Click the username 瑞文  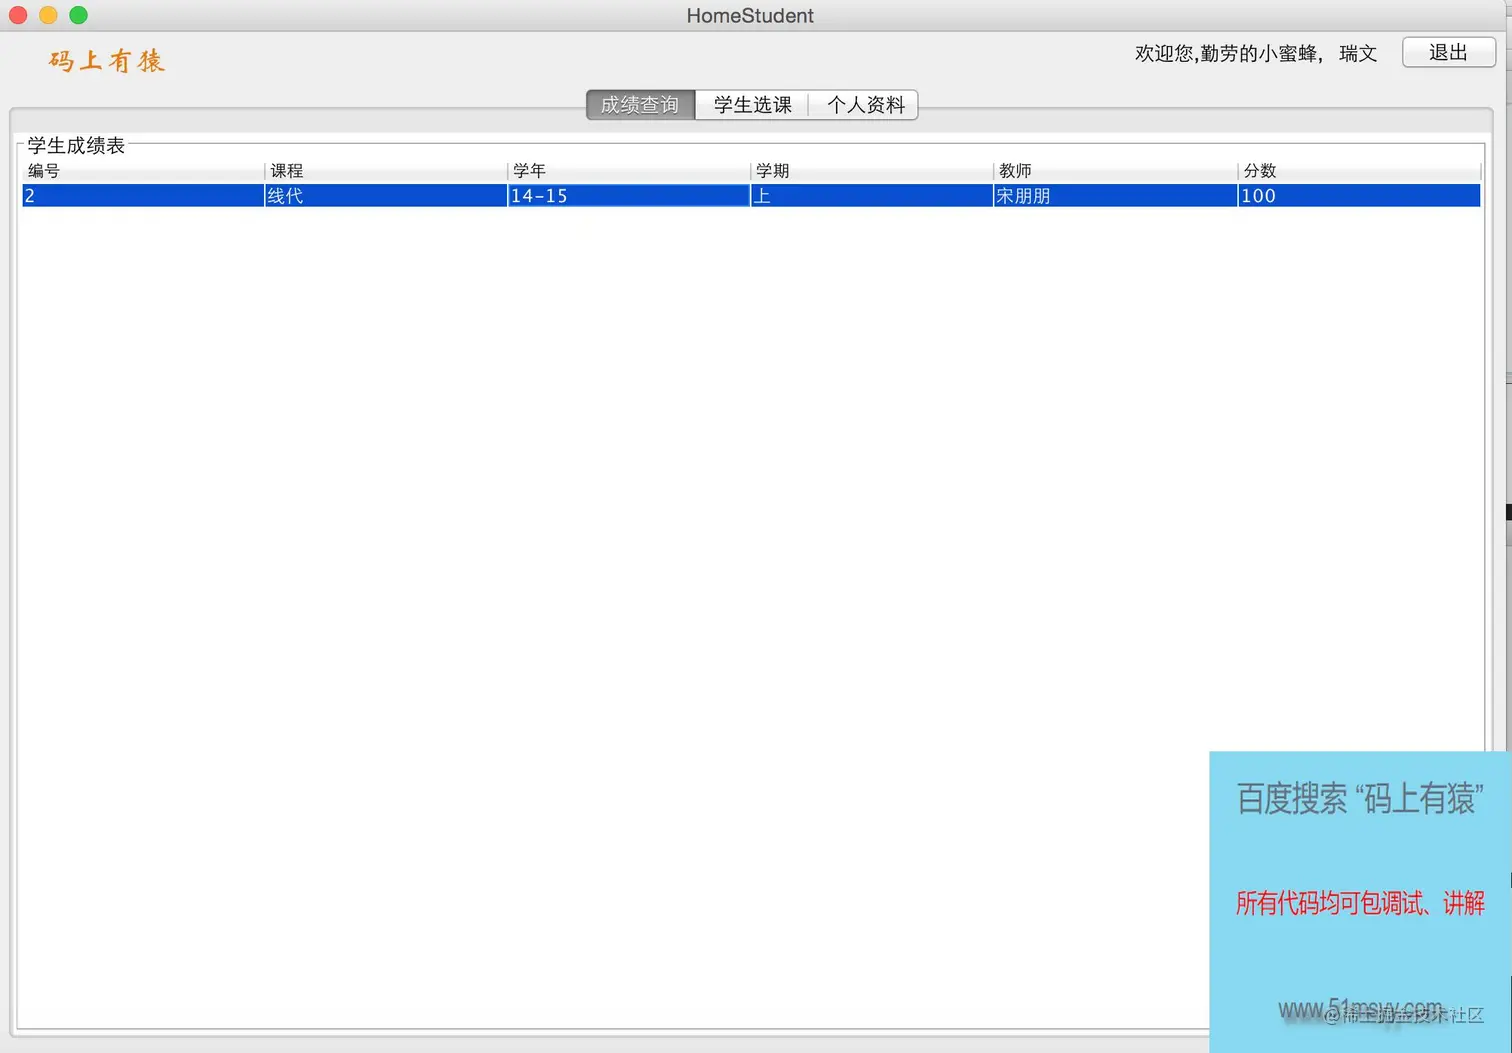pyautogui.click(x=1358, y=54)
